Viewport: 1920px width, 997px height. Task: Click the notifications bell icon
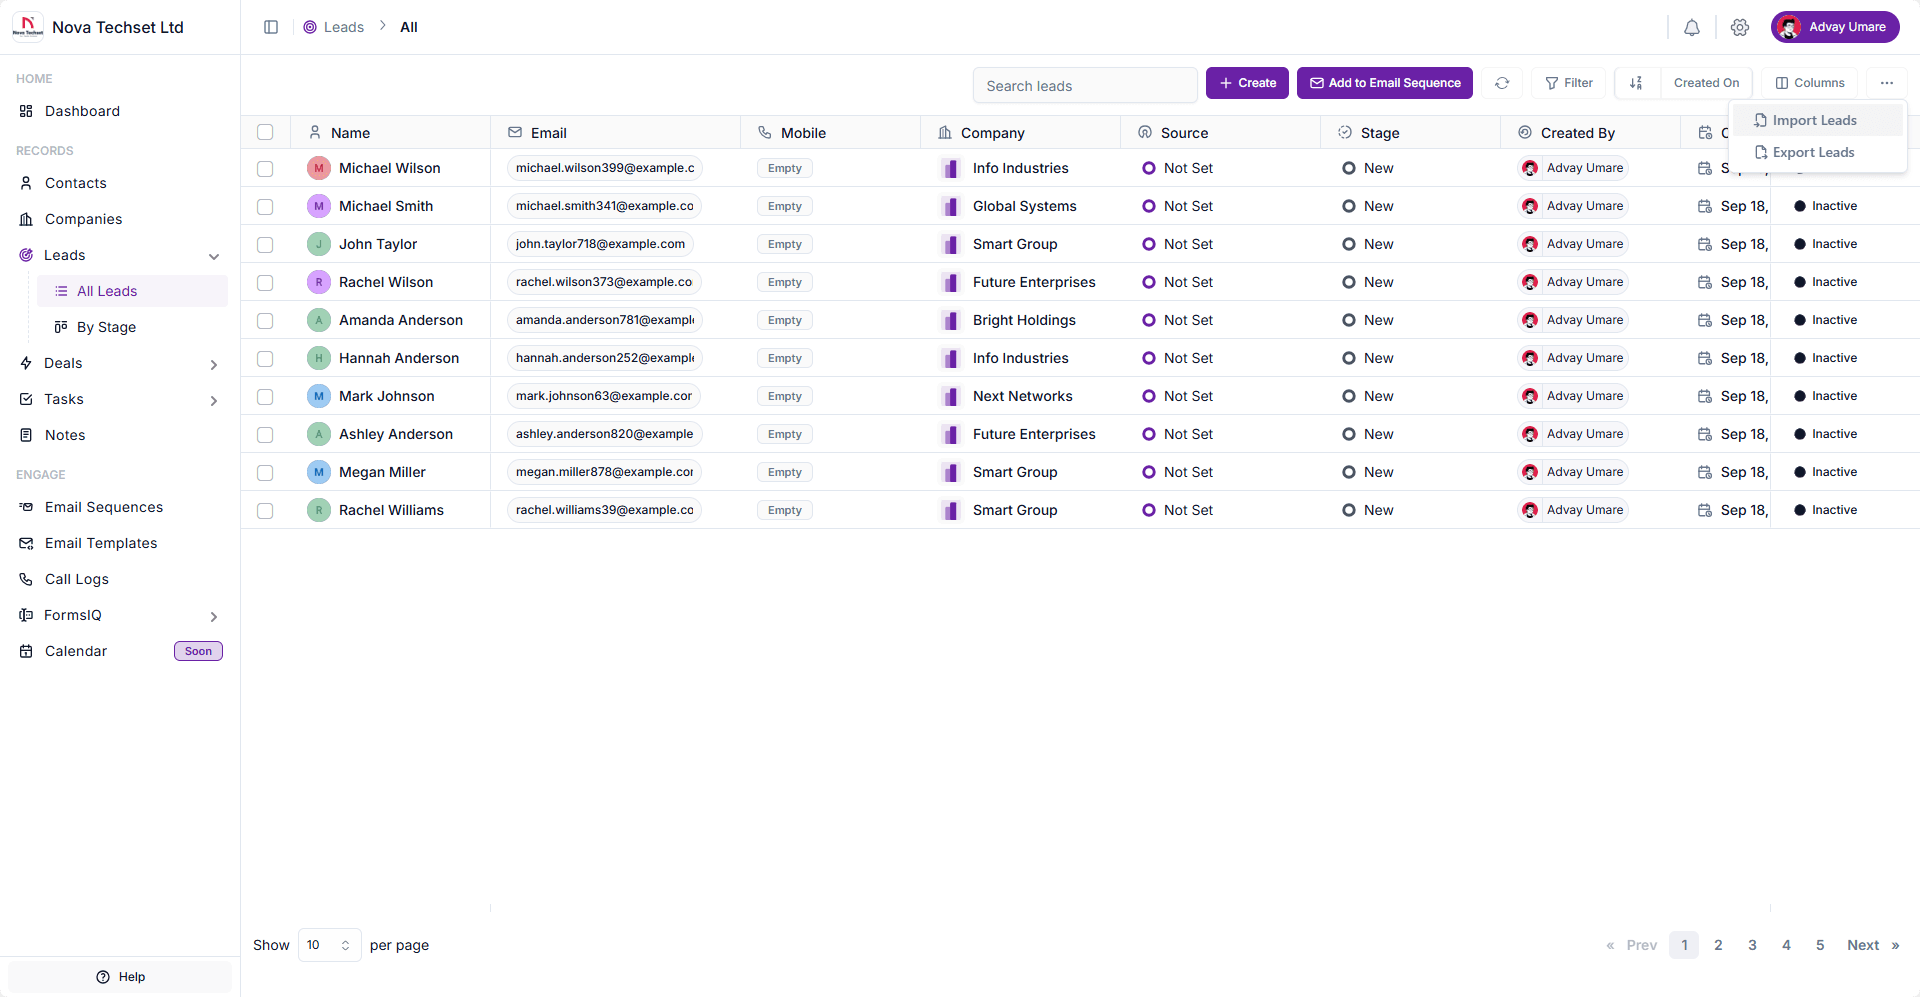click(x=1691, y=28)
